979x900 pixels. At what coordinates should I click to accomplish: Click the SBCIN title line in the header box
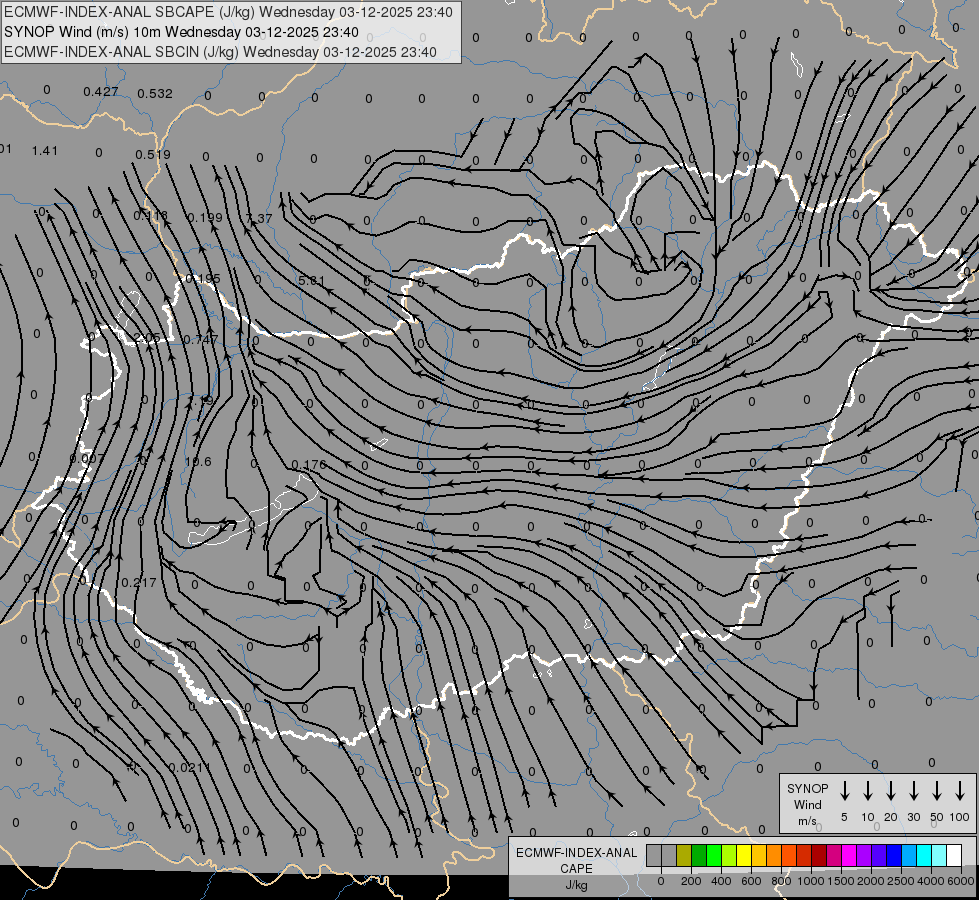(220, 52)
